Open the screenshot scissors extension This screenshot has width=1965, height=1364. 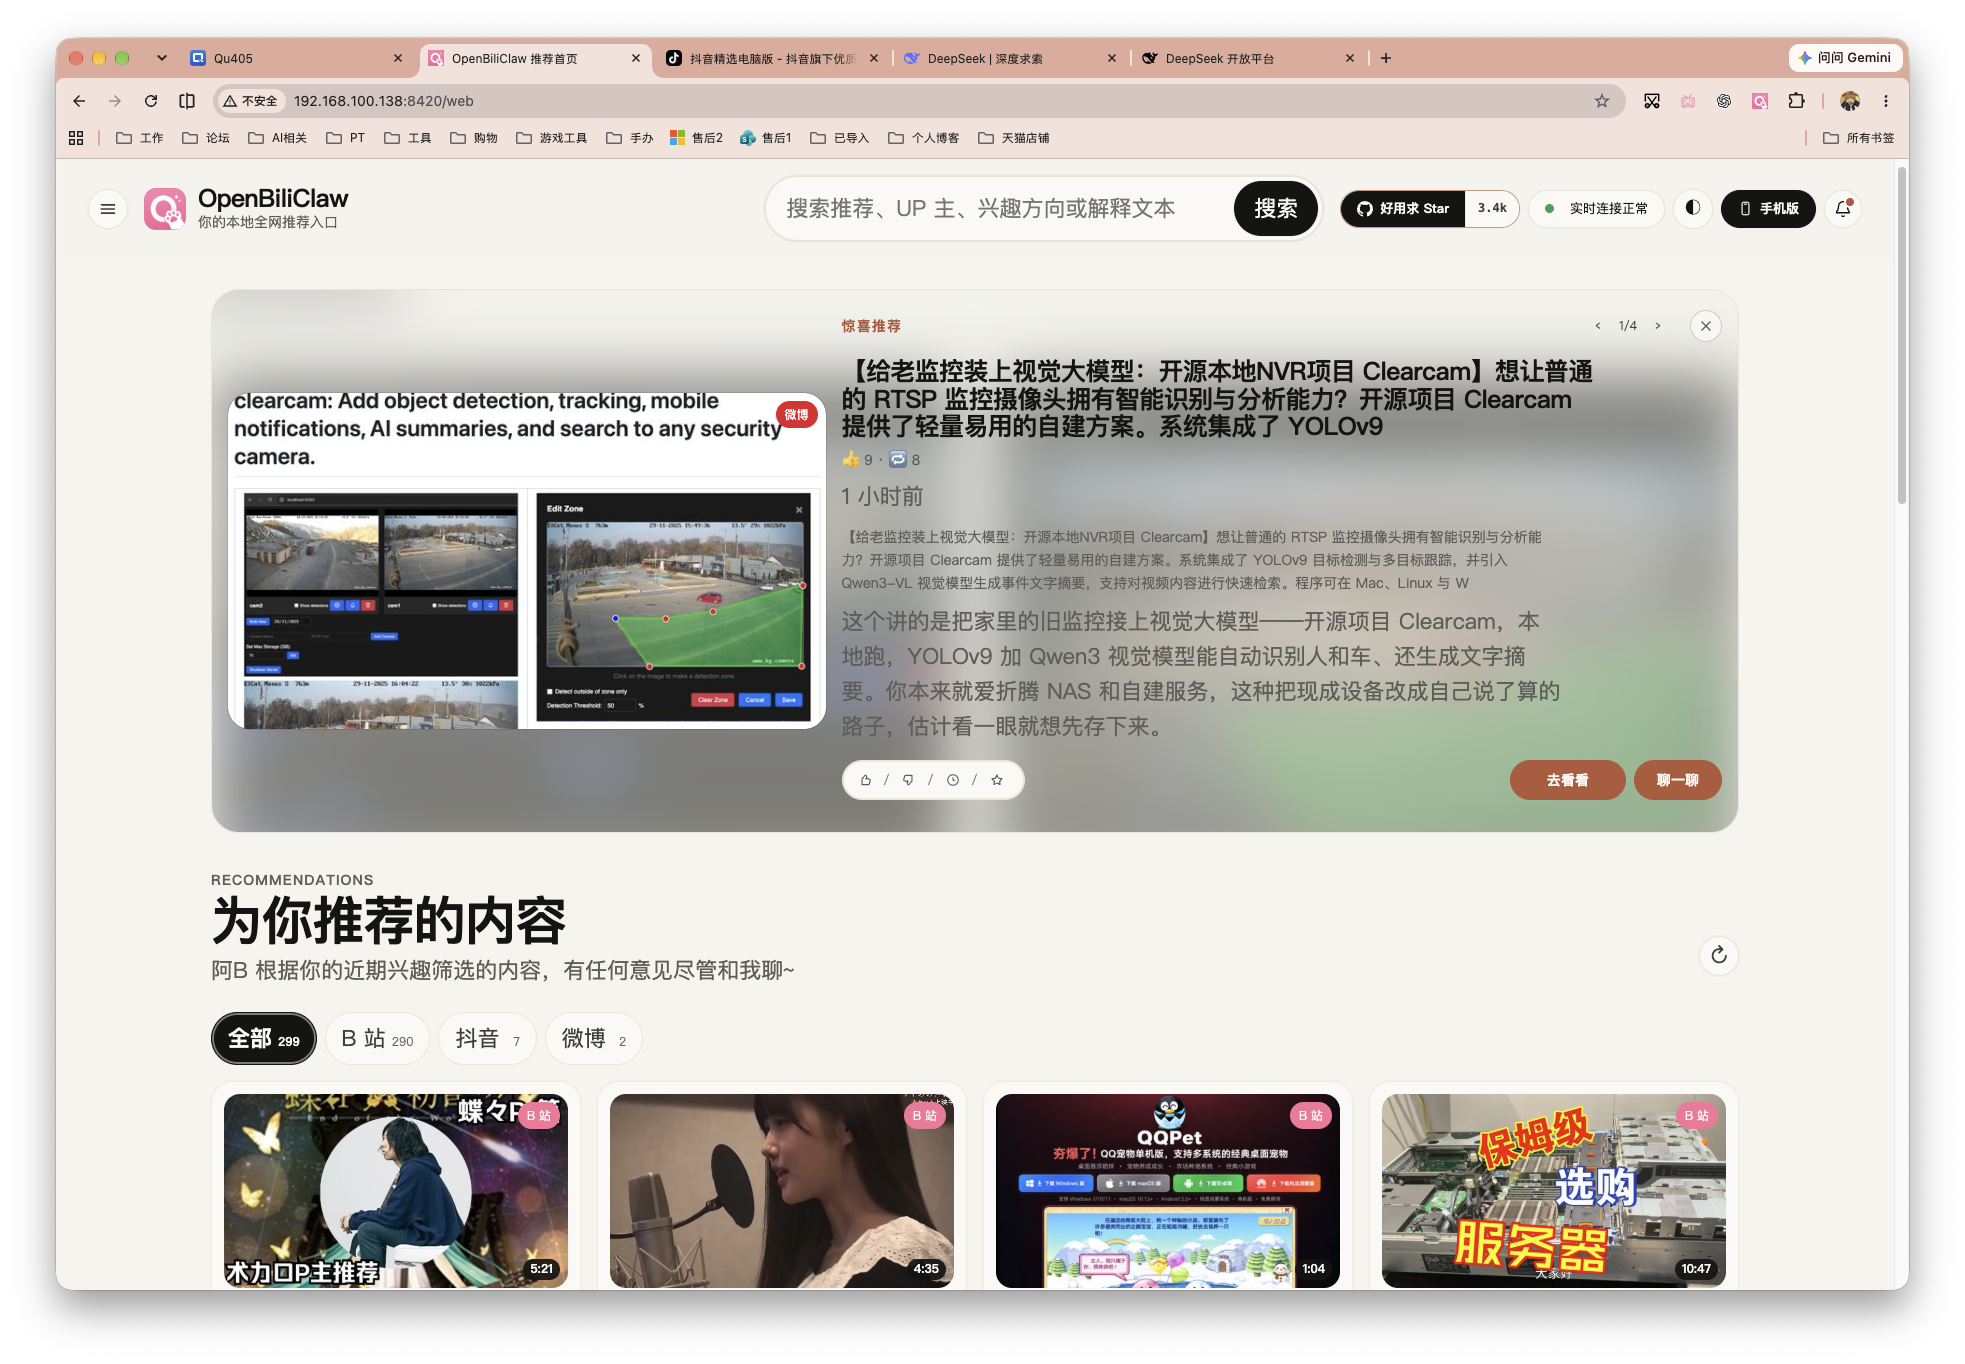[1652, 101]
